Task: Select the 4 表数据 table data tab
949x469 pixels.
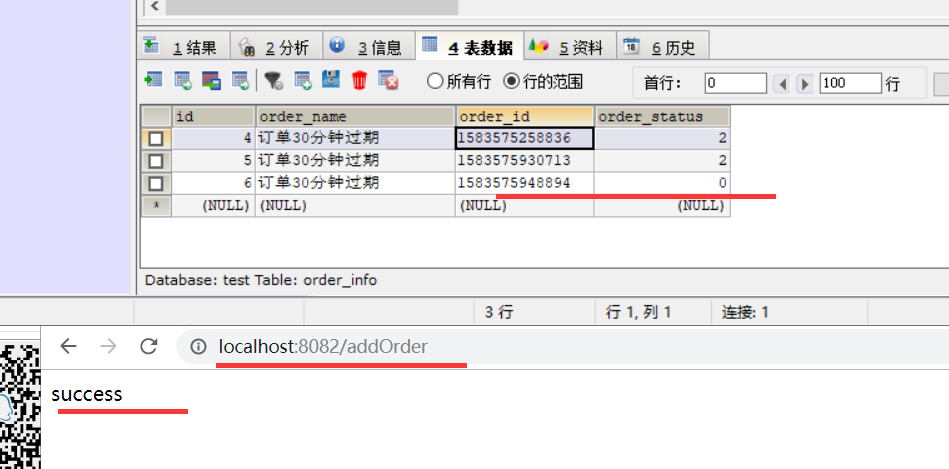Action: coord(470,46)
